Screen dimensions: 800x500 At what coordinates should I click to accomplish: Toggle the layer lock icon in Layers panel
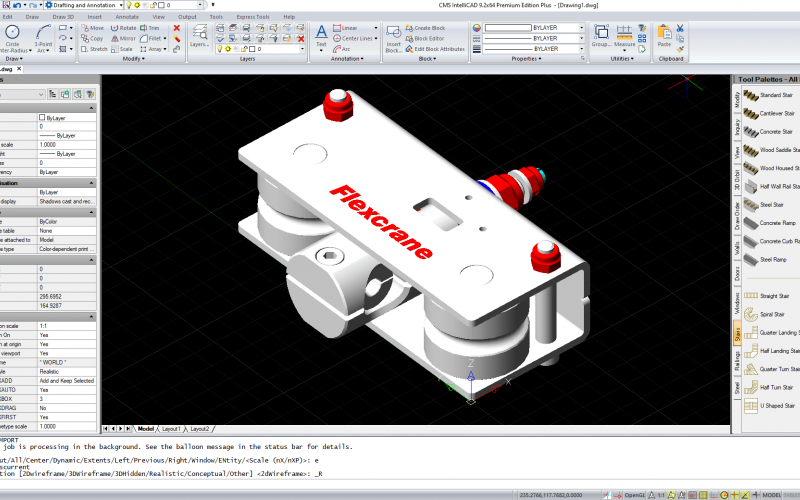tap(244, 49)
